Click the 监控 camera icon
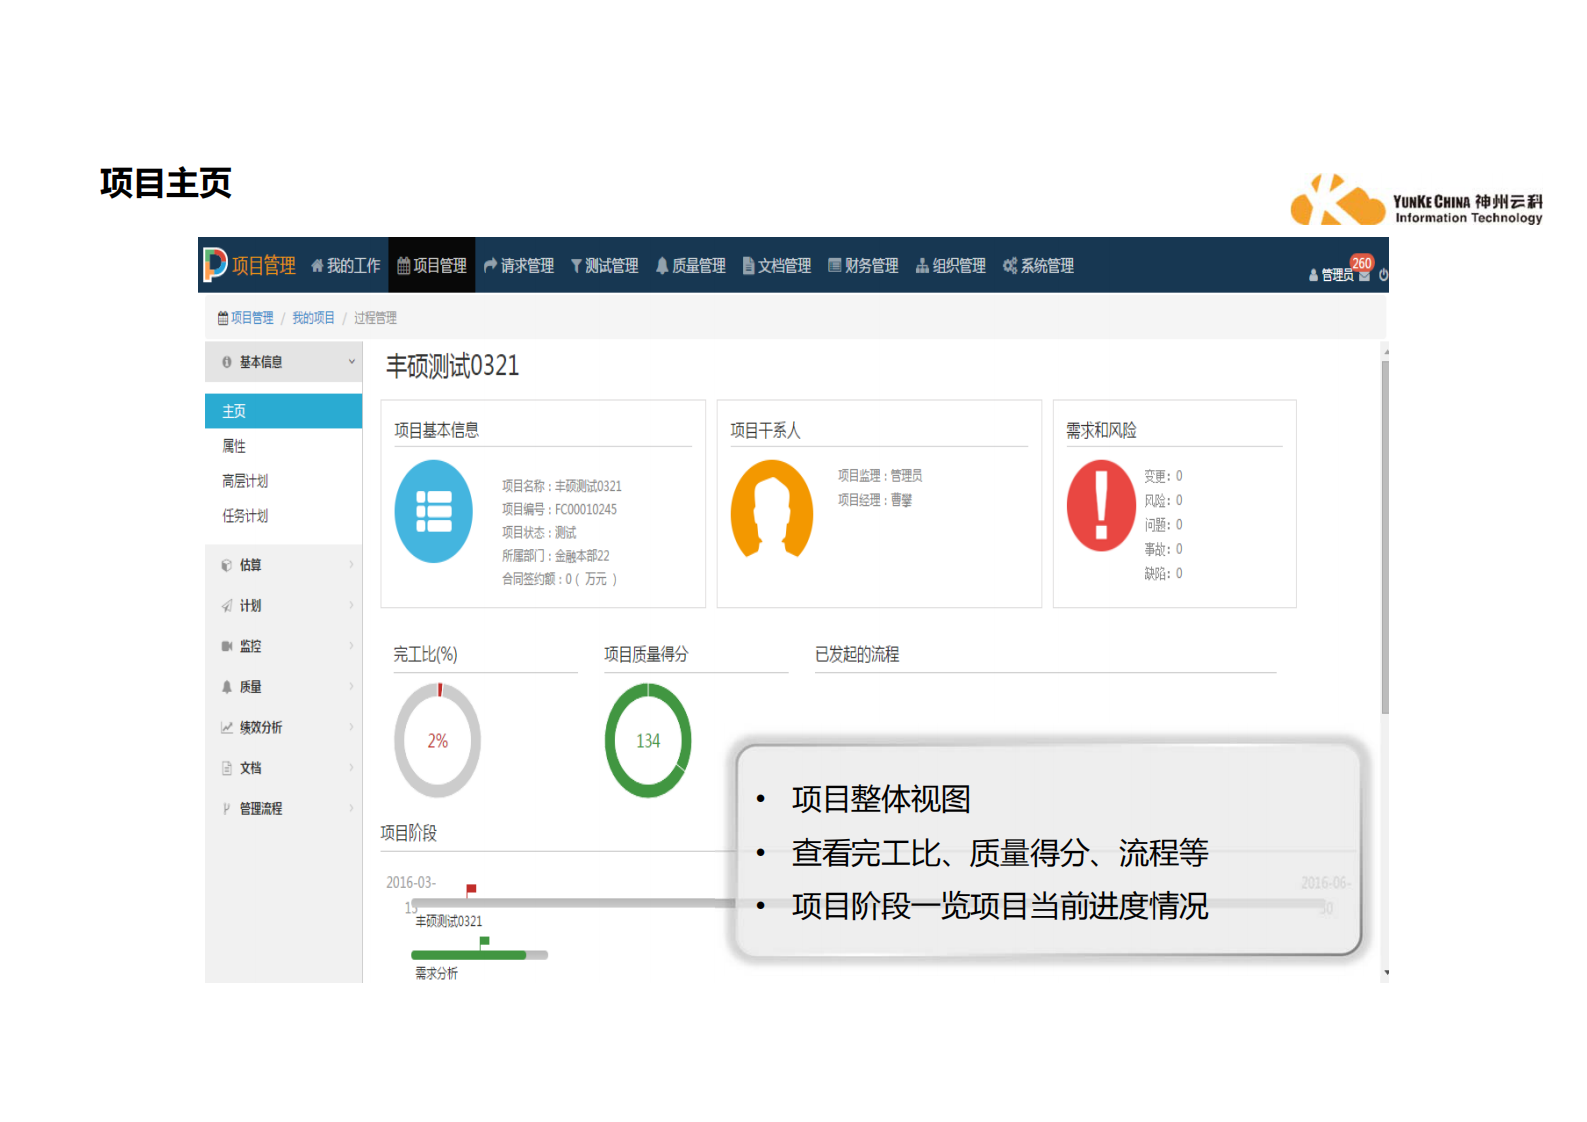The image size is (1587, 1122). (x=227, y=646)
